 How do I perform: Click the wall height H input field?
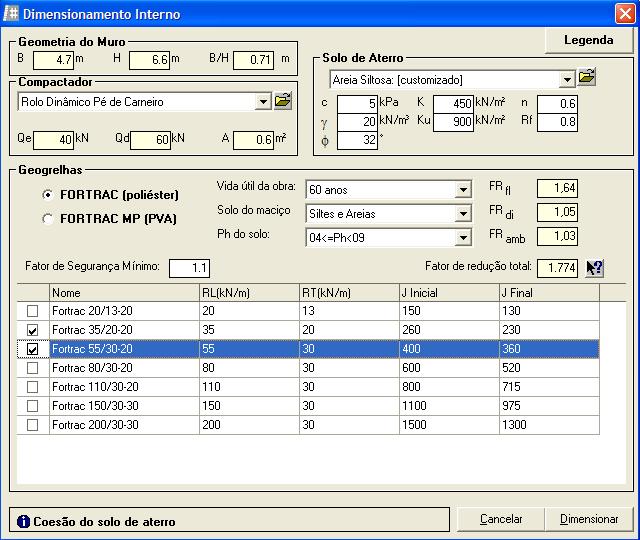[149, 60]
